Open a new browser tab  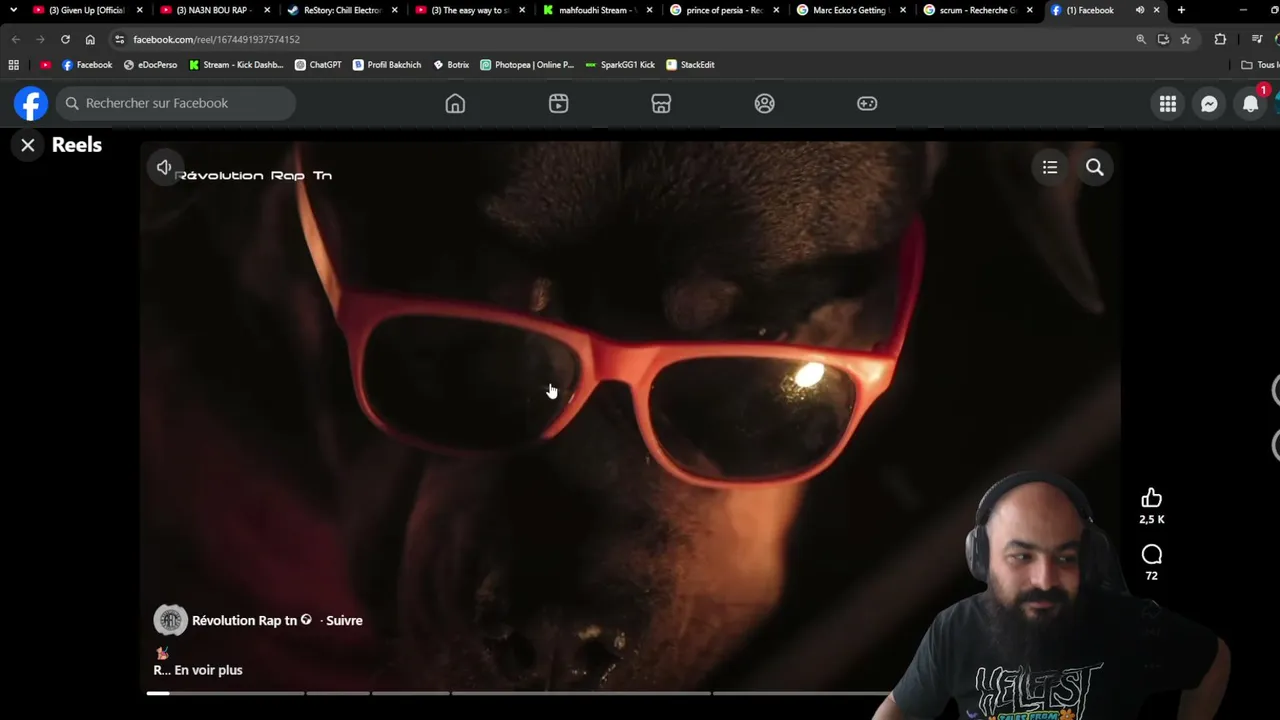pyautogui.click(x=1181, y=10)
